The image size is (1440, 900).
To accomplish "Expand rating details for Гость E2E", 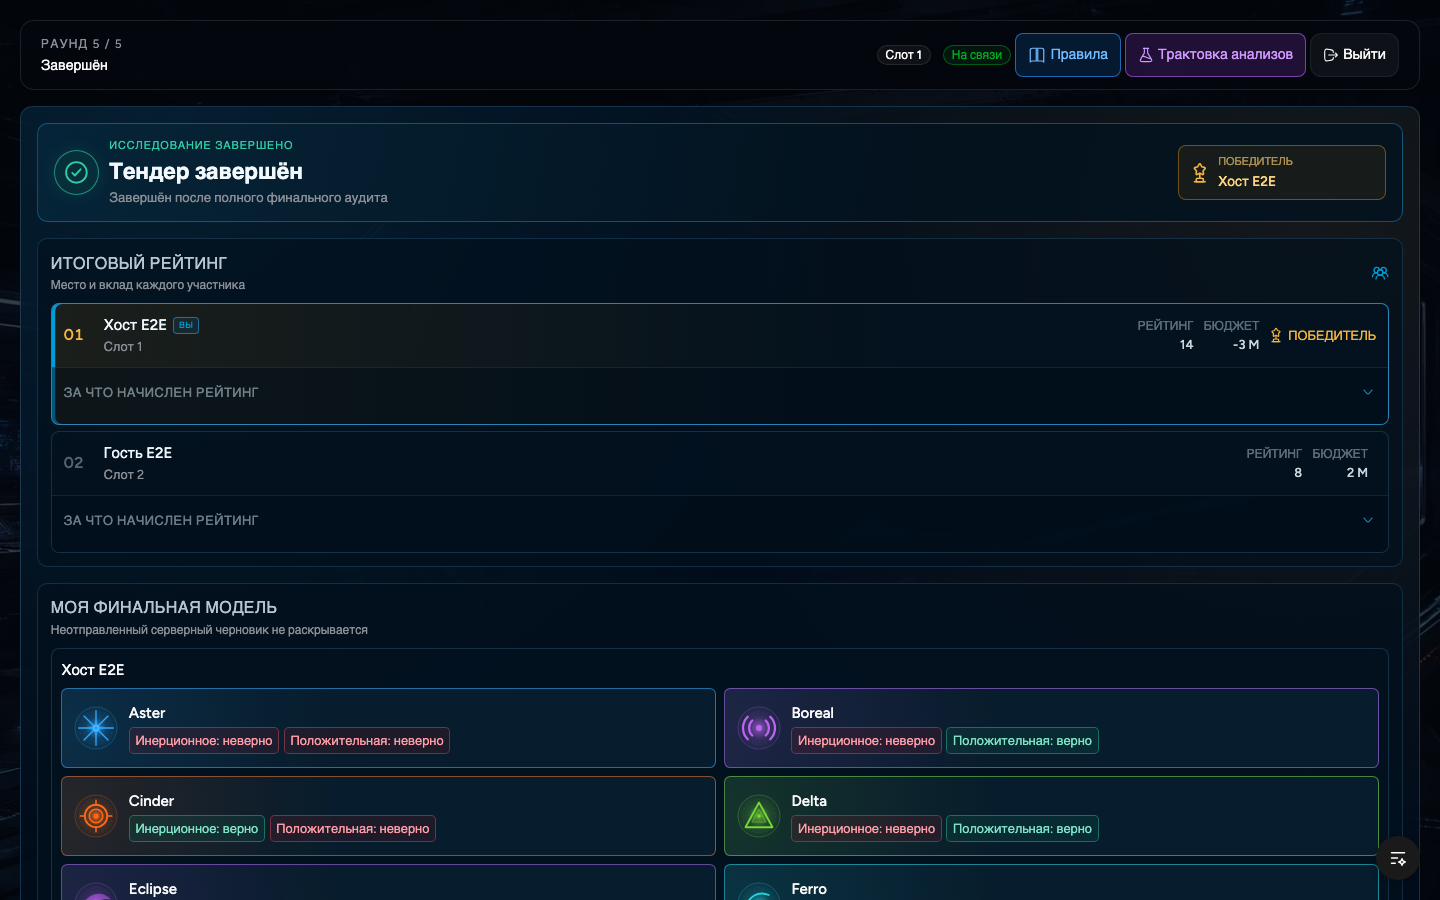I will point(720,520).
